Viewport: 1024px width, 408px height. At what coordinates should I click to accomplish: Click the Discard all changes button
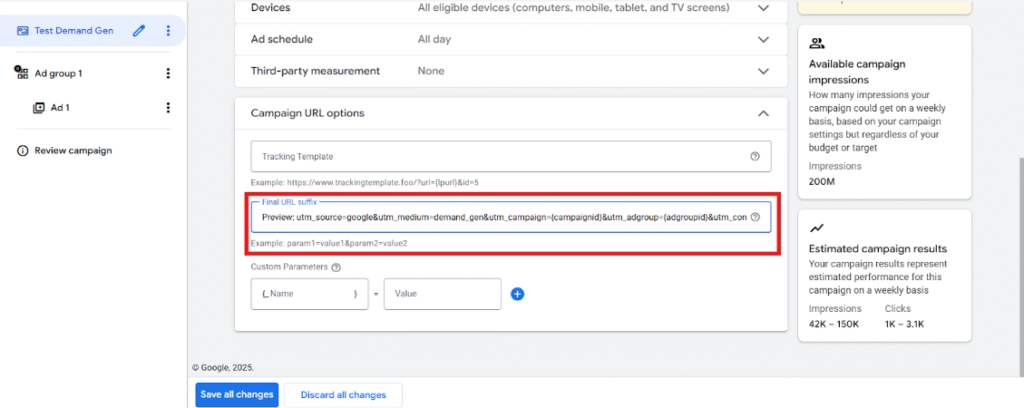[343, 395]
